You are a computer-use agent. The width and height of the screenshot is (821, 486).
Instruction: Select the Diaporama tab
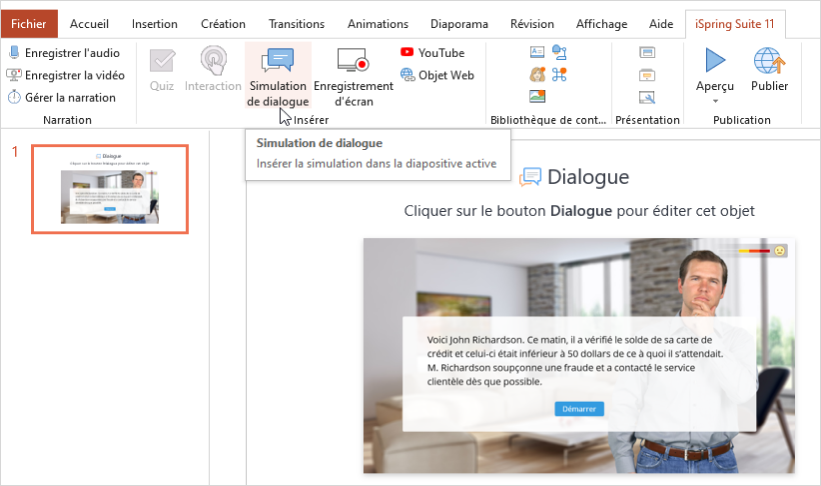click(x=459, y=24)
